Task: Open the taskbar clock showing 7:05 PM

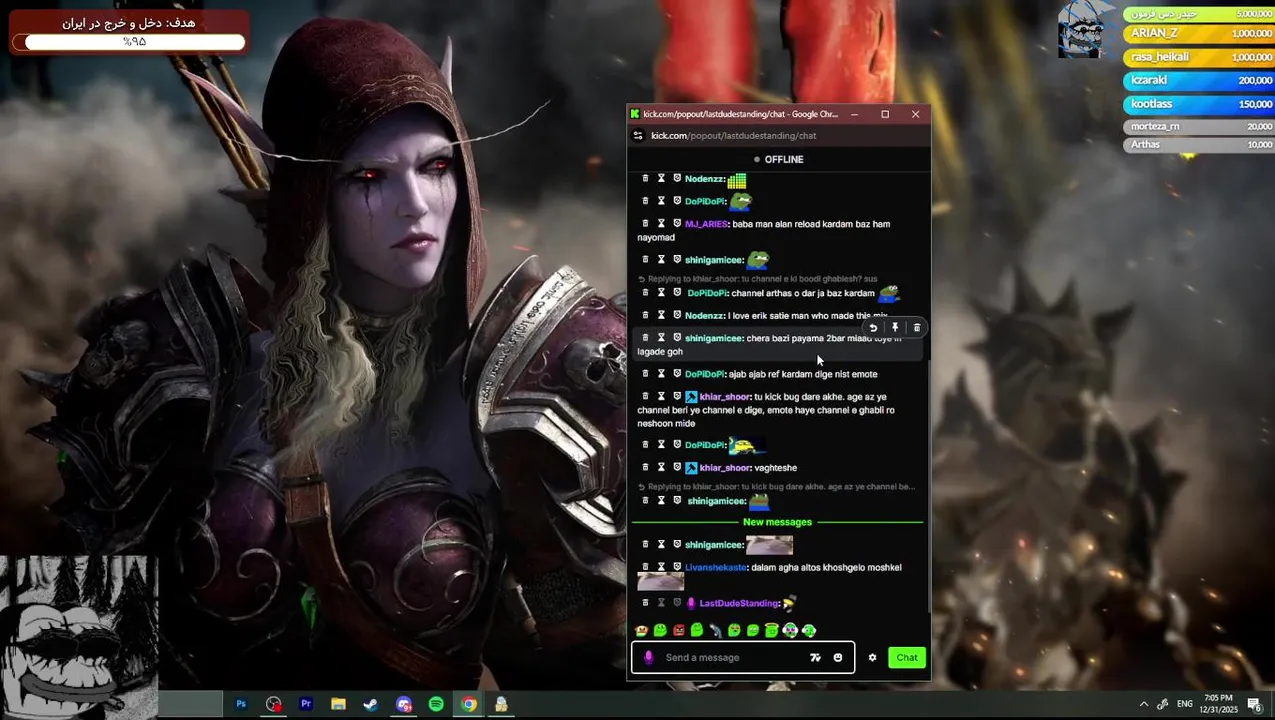Action: [1220, 704]
